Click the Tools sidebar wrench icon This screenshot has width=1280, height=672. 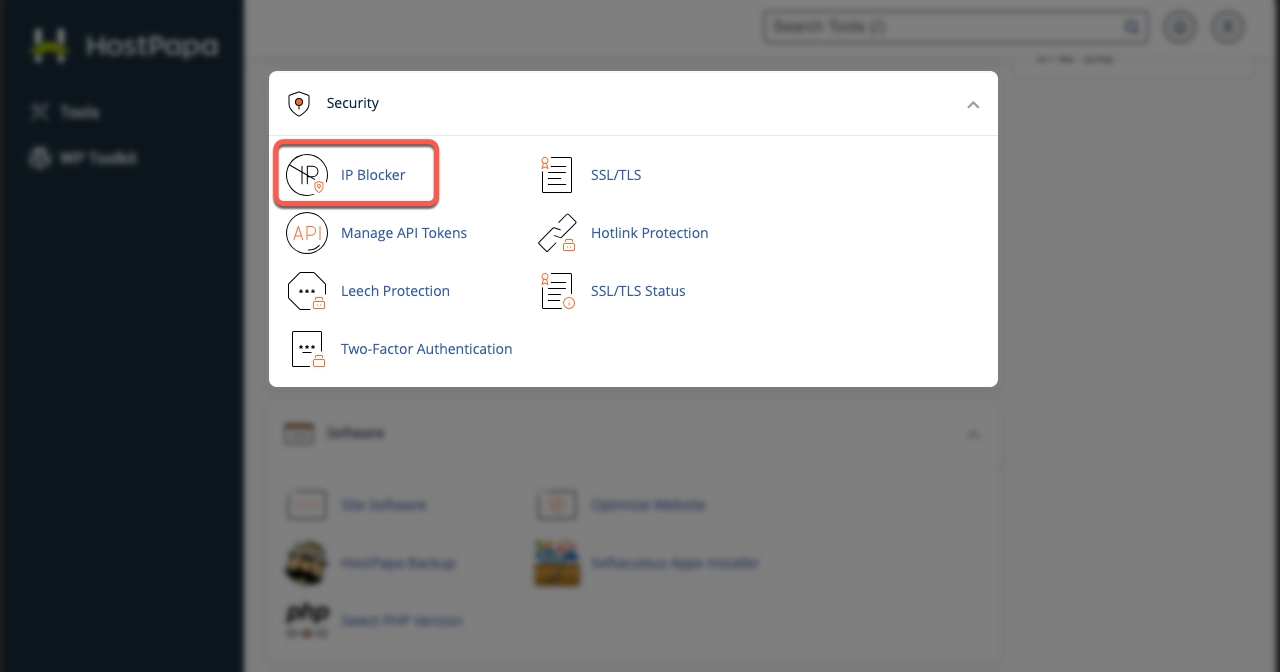40,112
